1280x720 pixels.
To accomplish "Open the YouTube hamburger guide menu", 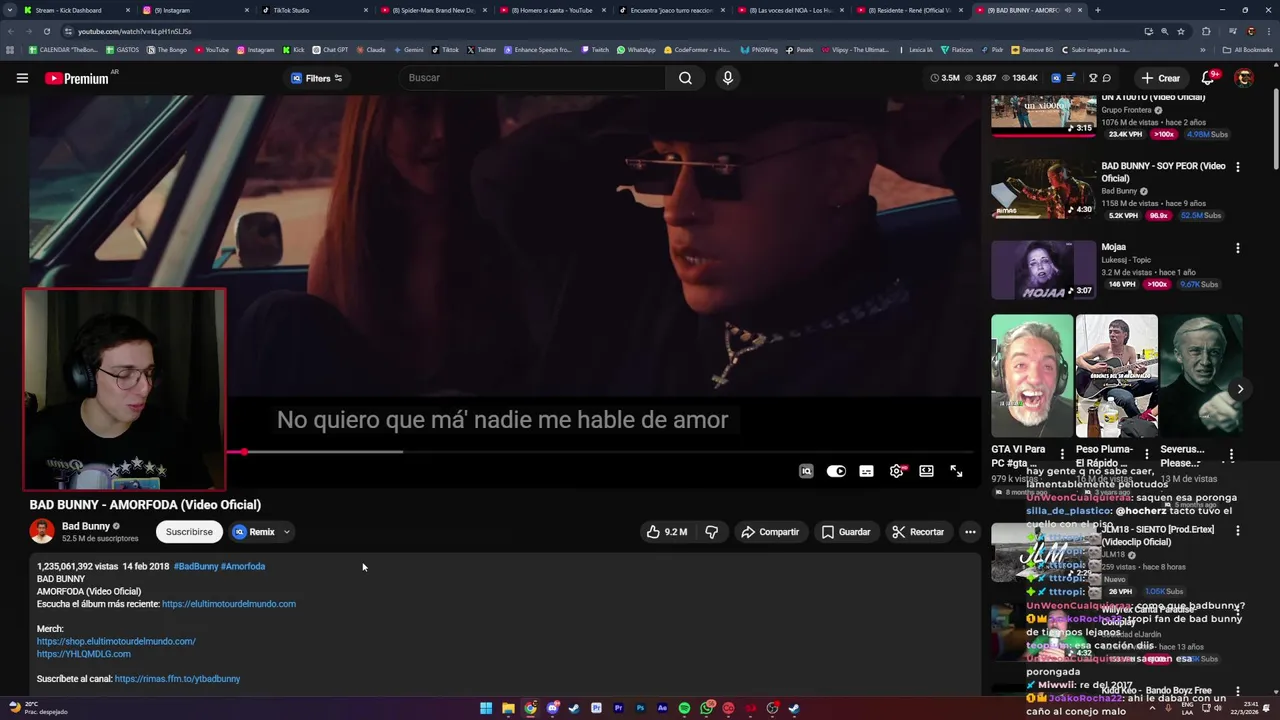I will point(22,78).
